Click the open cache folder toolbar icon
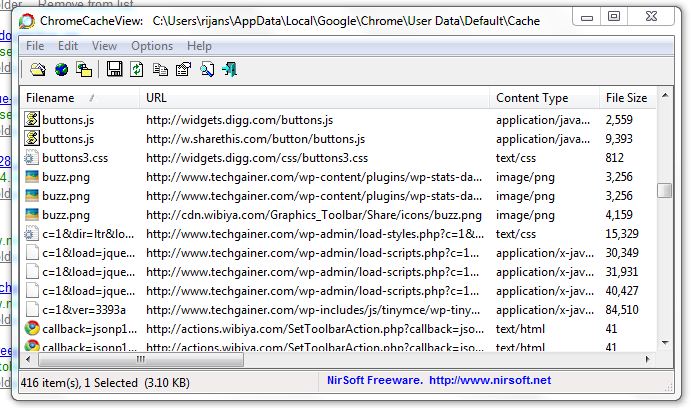The height and width of the screenshot is (408, 691). (37, 69)
